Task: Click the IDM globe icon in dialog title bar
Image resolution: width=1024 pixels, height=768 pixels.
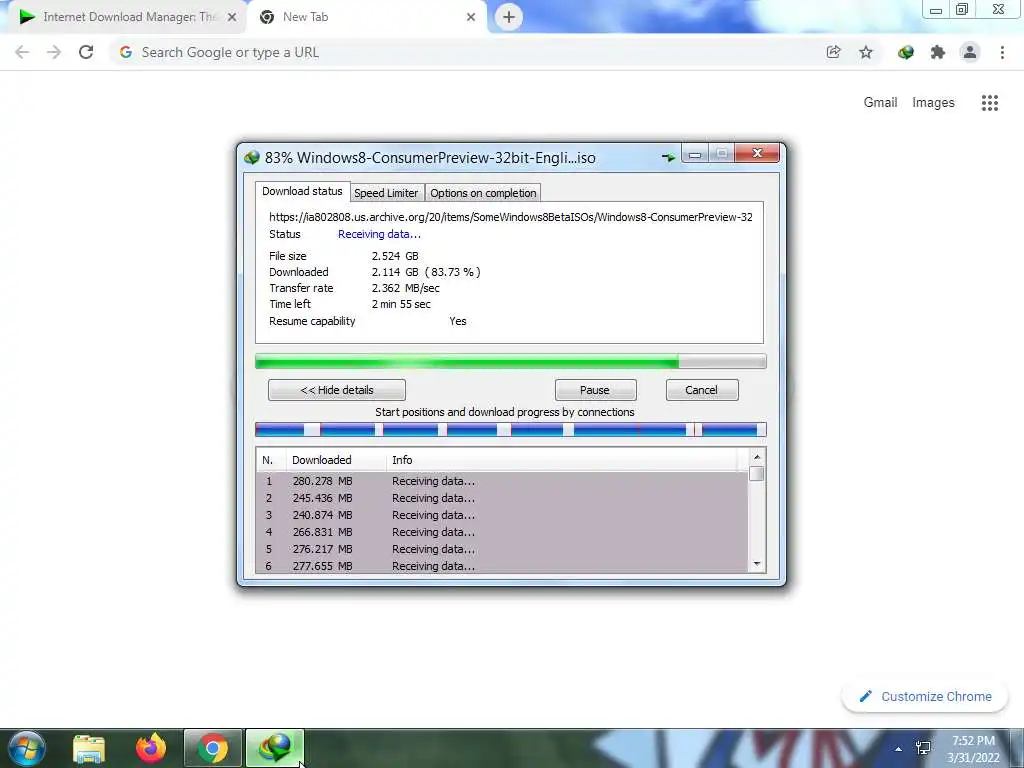Action: click(x=252, y=158)
